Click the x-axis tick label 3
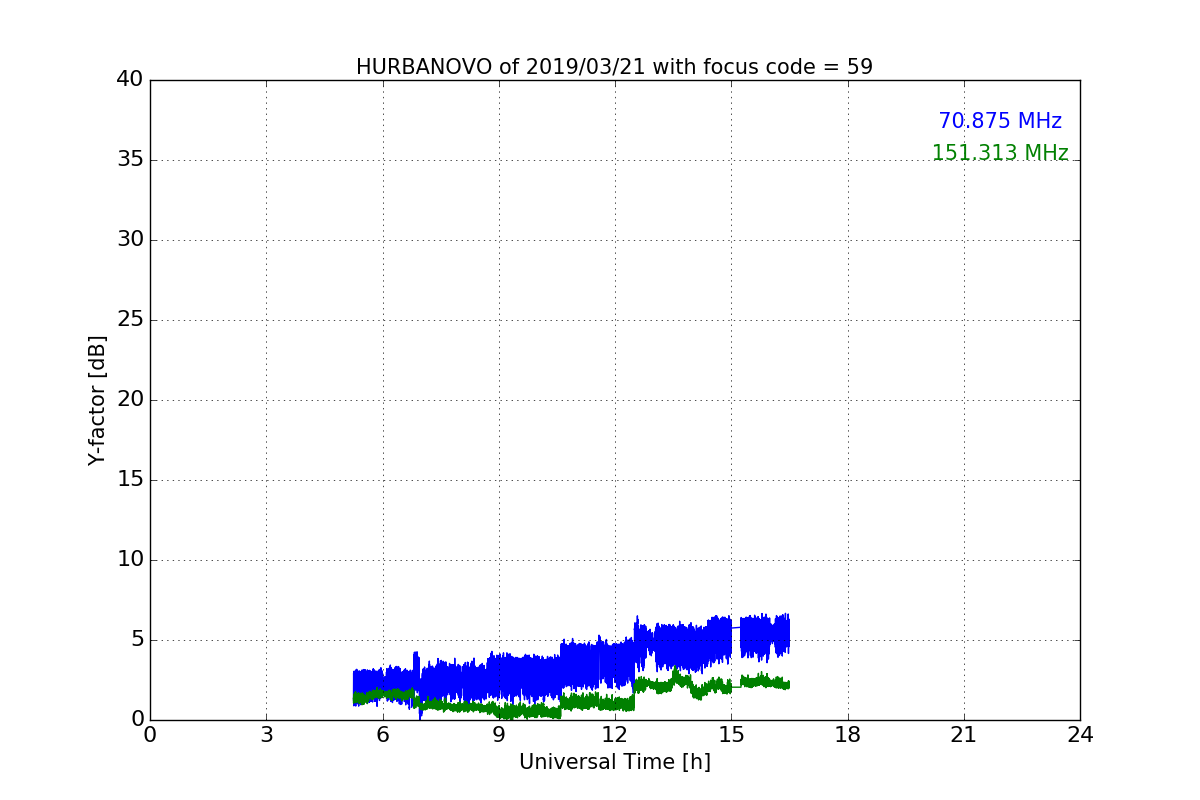This screenshot has width=1200, height=800. (266, 735)
